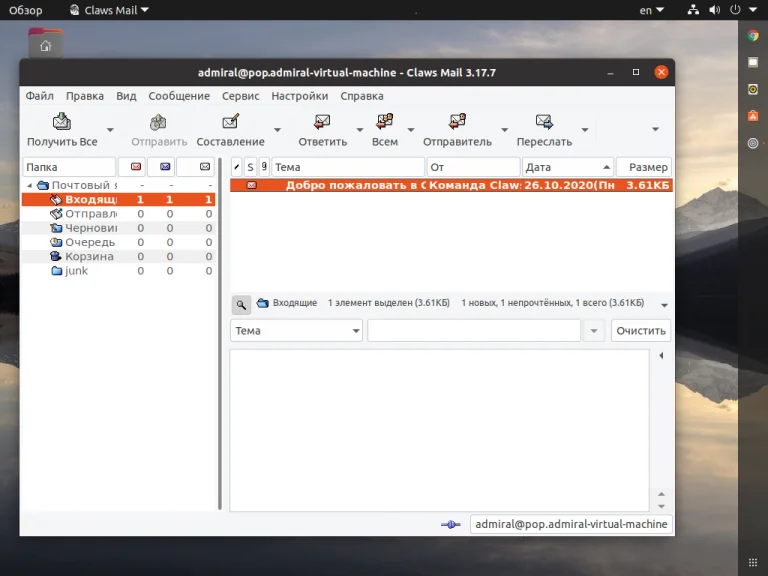This screenshot has width=768, height=576.
Task: Click the volume icon in top bar
Action: click(x=715, y=10)
